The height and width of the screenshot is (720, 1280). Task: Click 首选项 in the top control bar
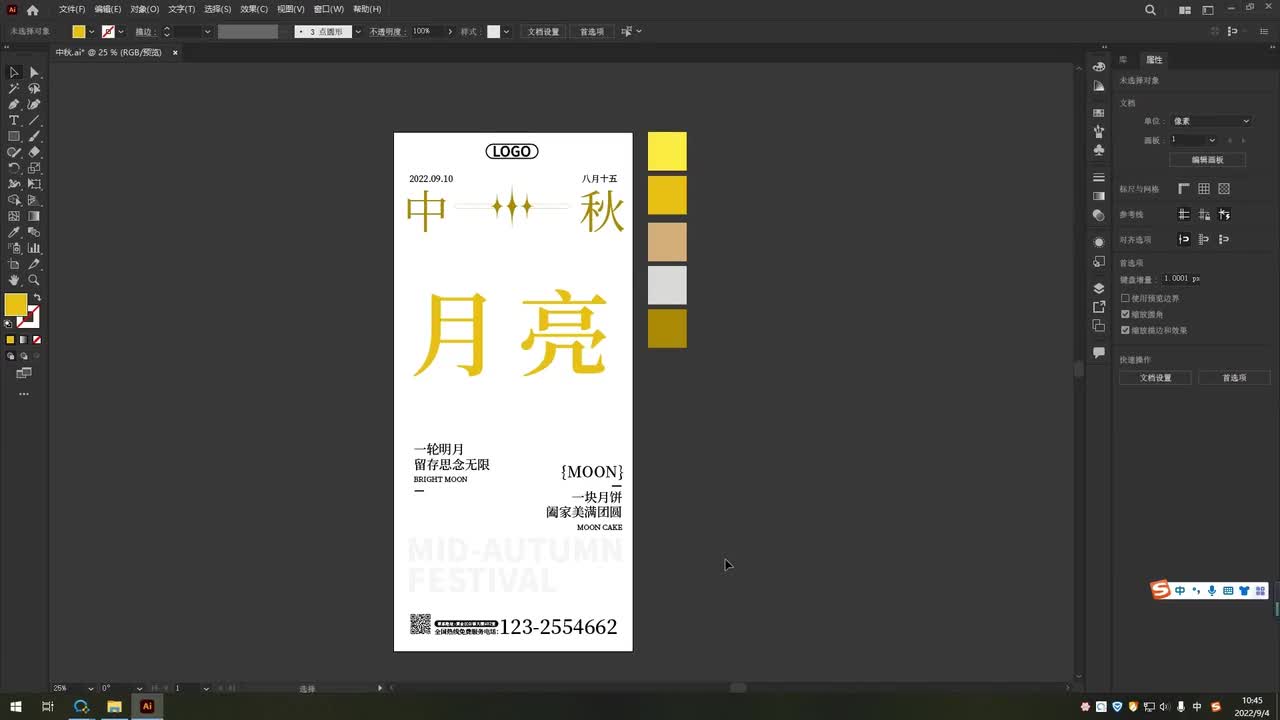pyautogui.click(x=592, y=32)
